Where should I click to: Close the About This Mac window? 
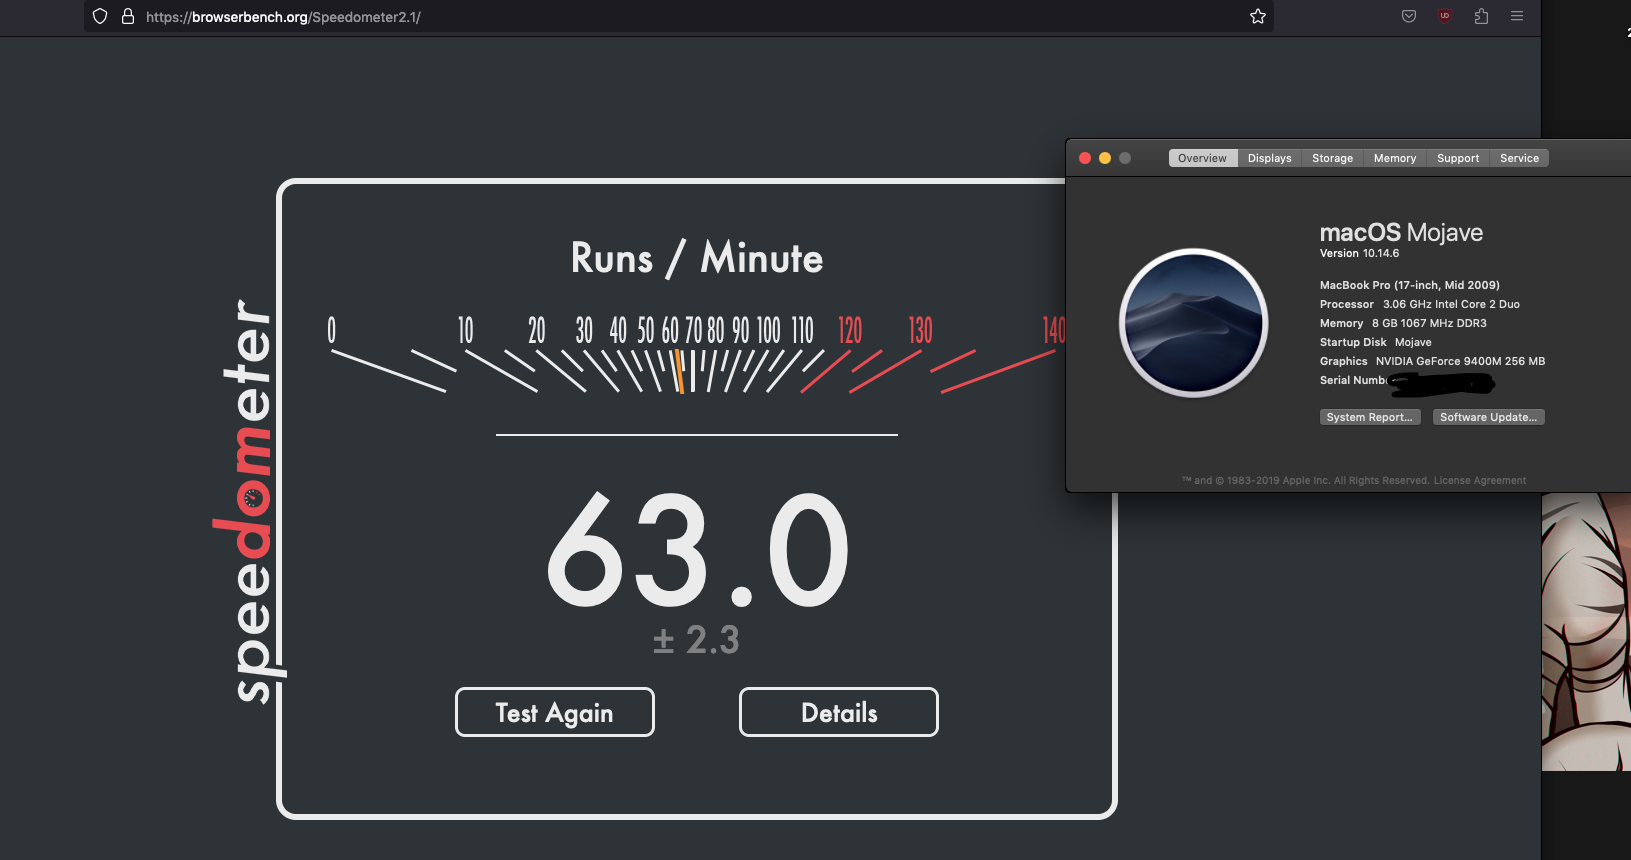(1085, 158)
